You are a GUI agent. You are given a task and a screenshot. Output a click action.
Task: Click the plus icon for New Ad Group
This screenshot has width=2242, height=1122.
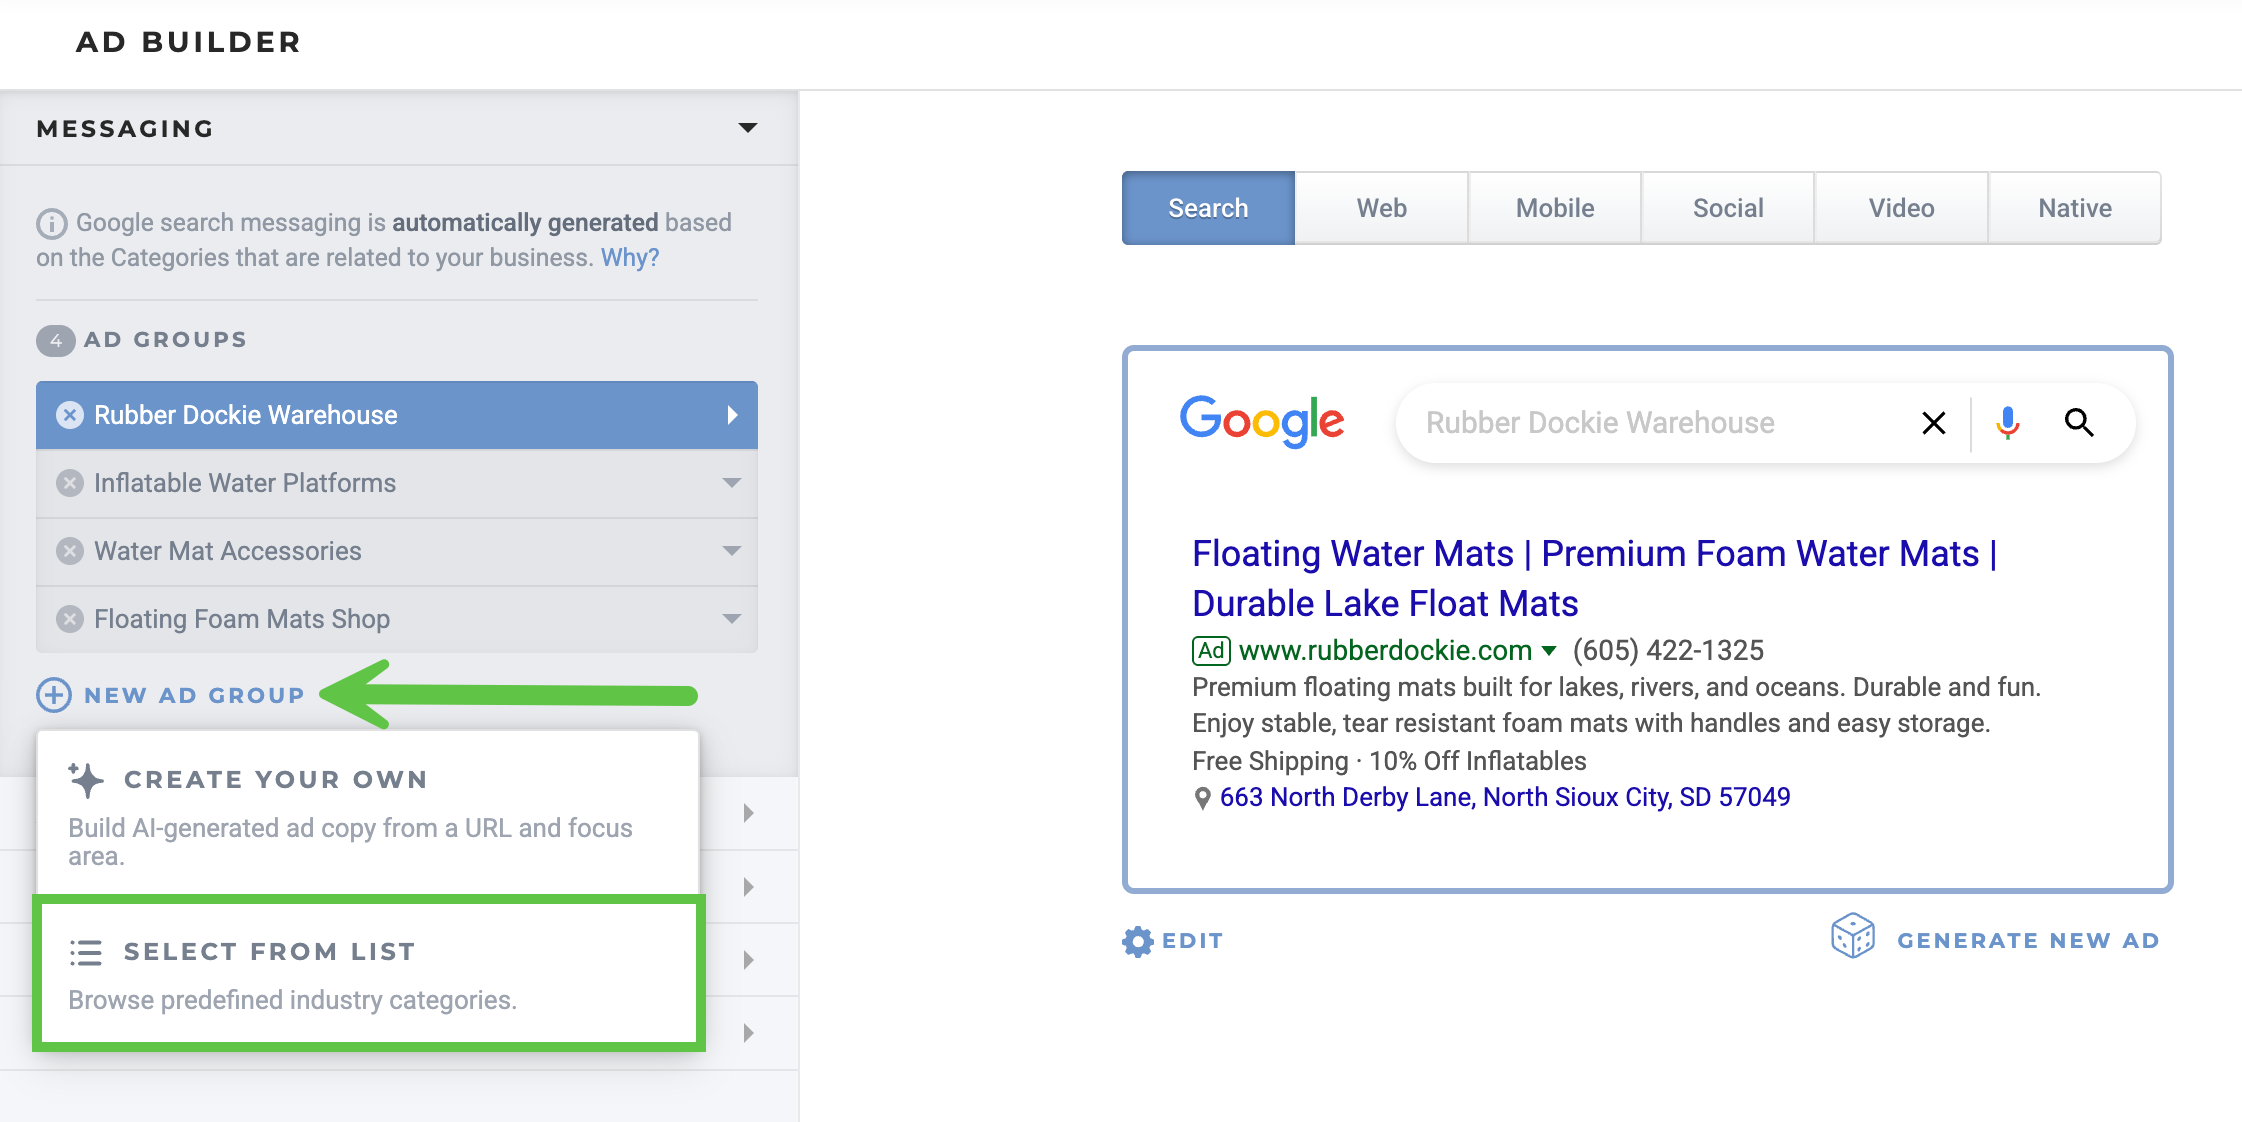[54, 695]
